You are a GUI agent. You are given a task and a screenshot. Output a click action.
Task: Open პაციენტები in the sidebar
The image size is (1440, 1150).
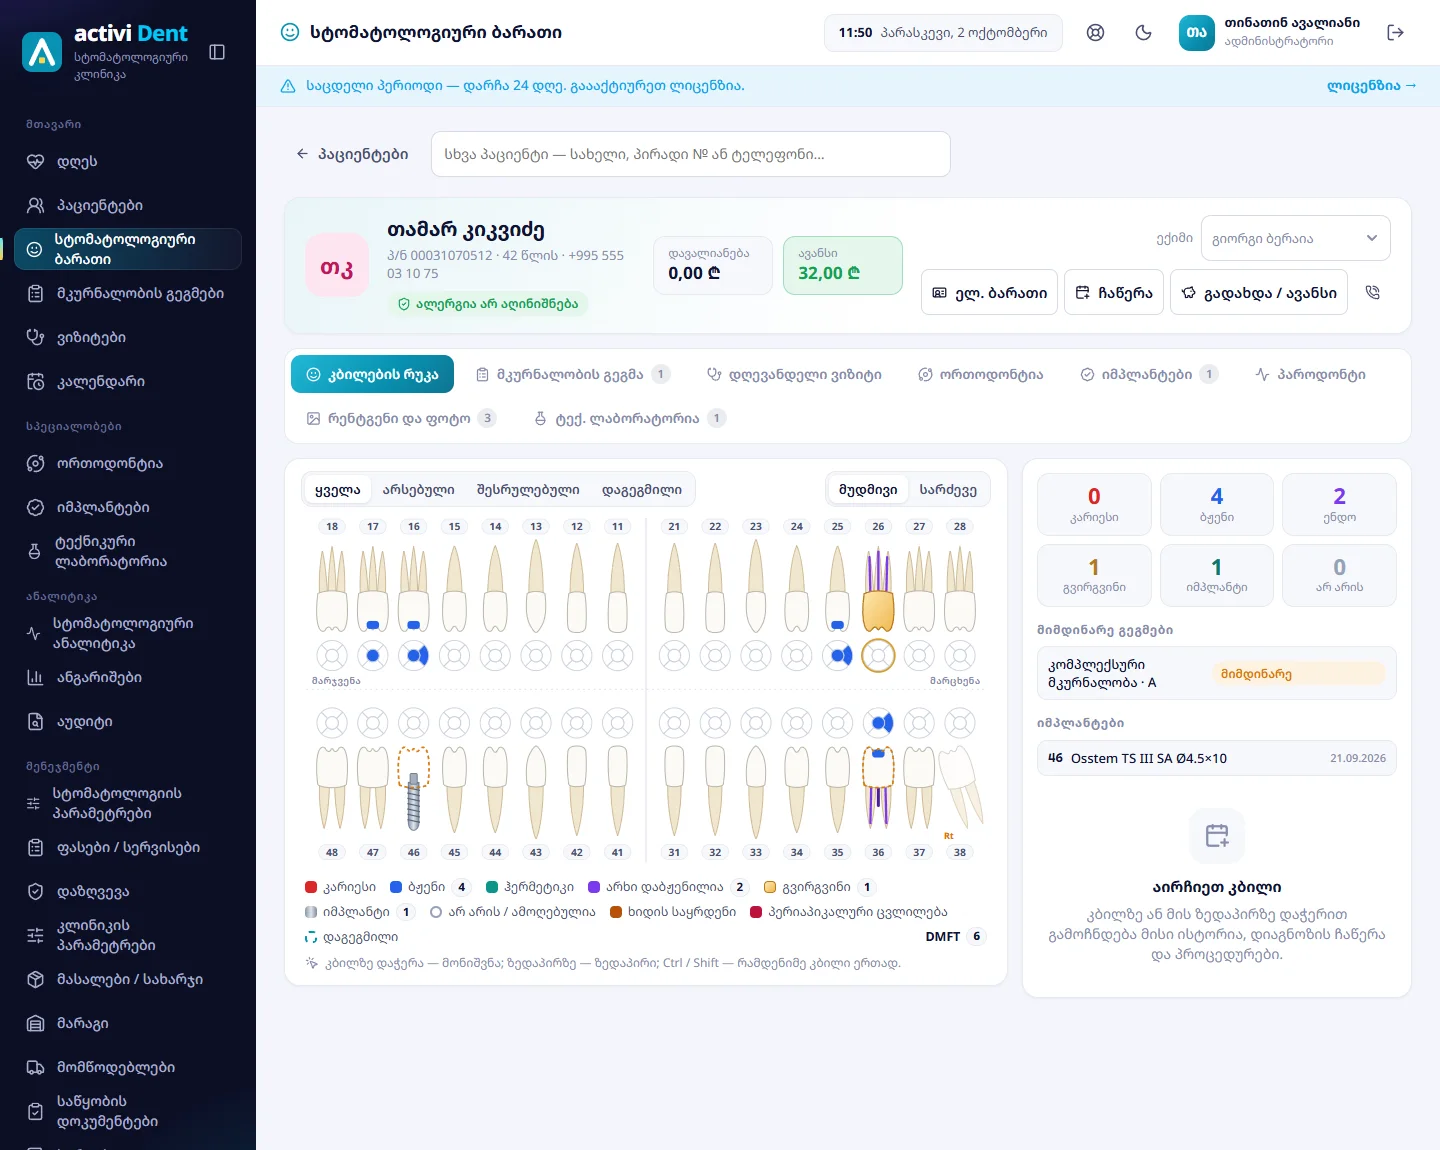pos(128,205)
